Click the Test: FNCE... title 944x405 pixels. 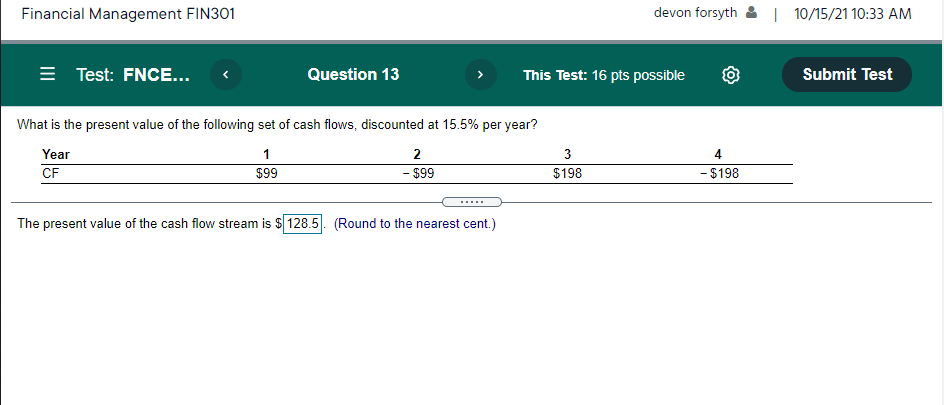132,75
